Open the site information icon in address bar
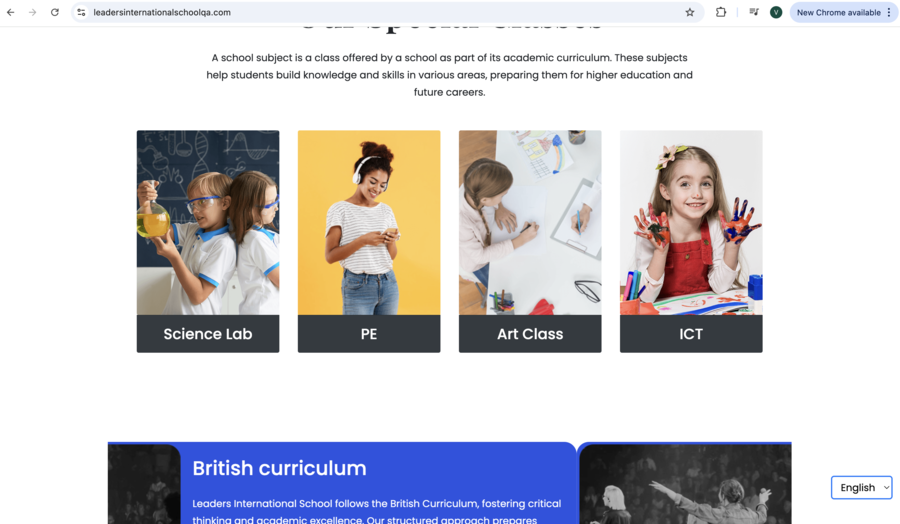 coord(82,12)
